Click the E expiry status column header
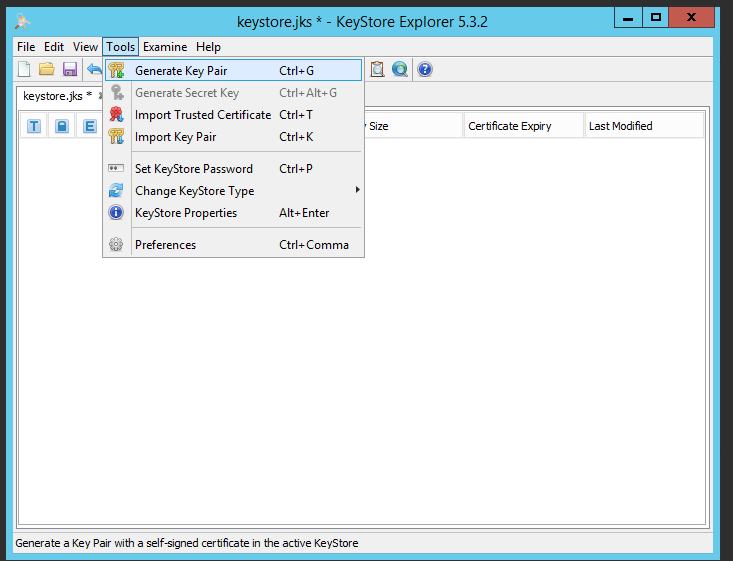The image size is (733, 561). coord(90,126)
